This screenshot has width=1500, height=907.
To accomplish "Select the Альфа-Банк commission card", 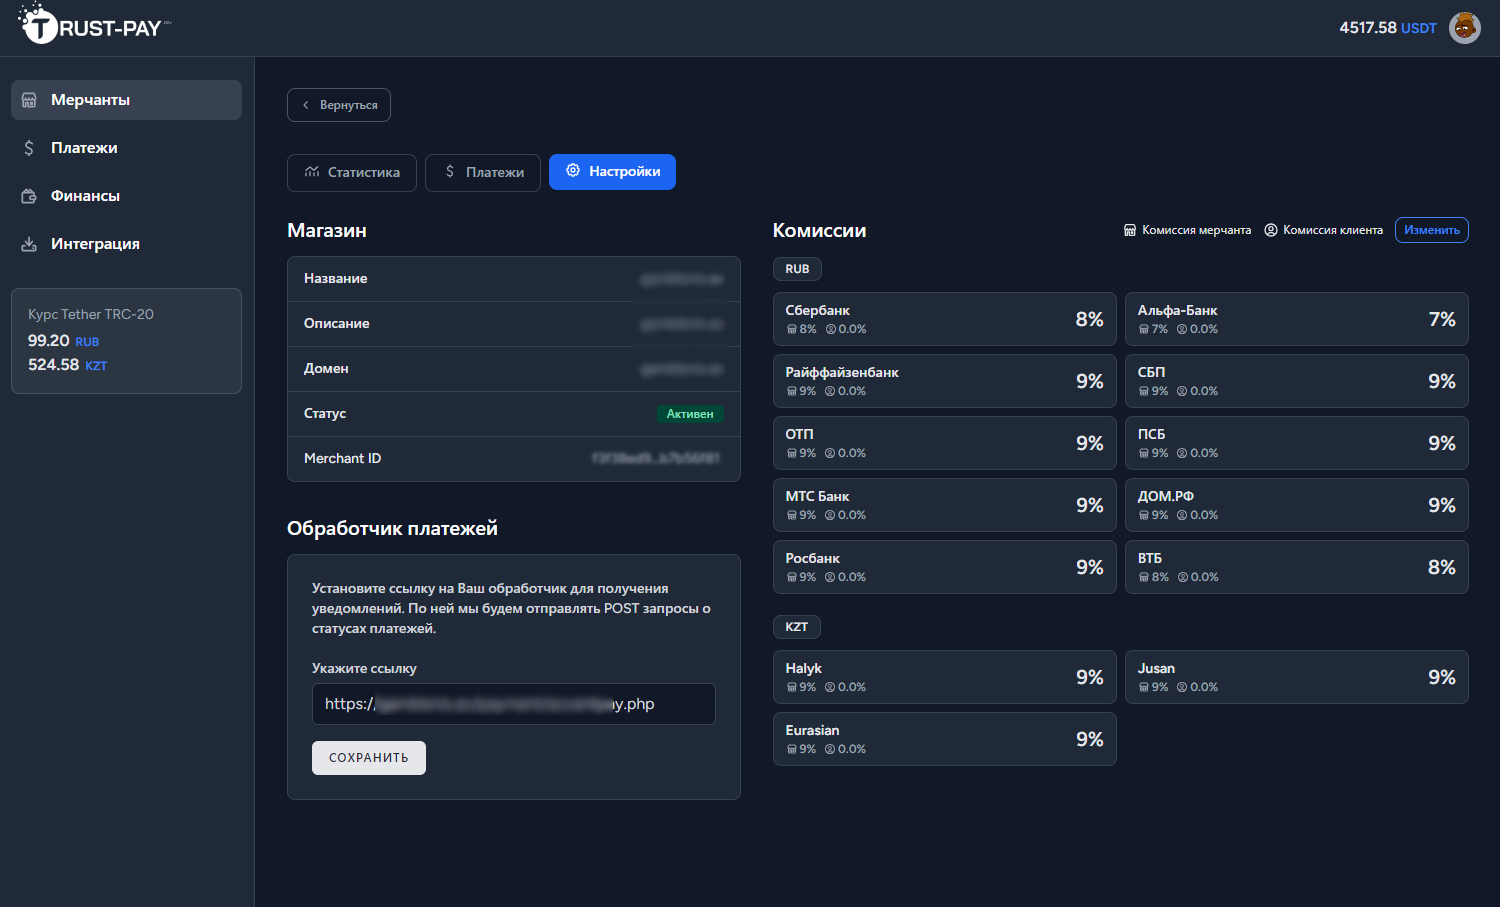I will [x=1297, y=319].
